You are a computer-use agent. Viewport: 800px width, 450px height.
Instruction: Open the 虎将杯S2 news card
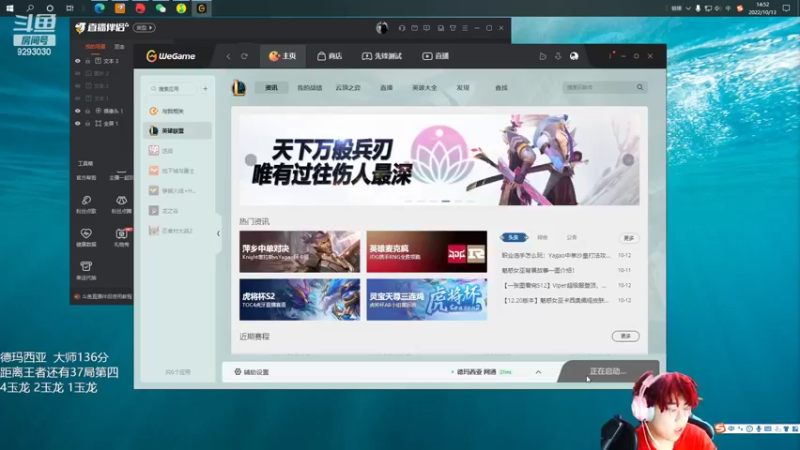pos(299,299)
